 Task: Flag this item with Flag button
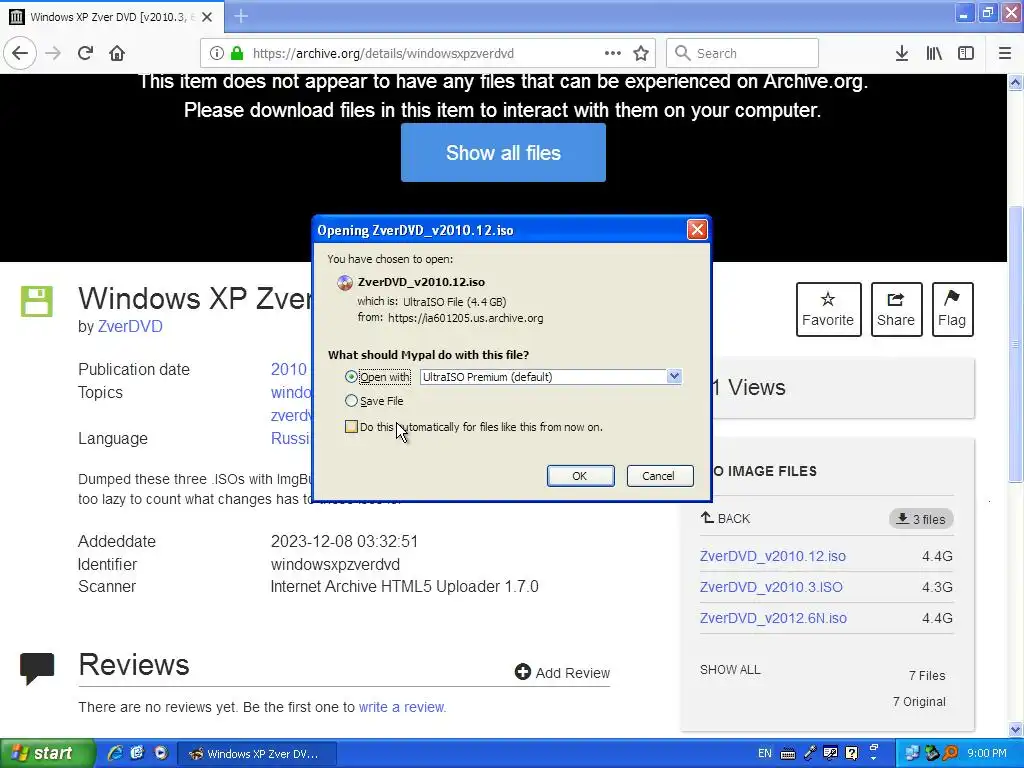click(x=953, y=310)
